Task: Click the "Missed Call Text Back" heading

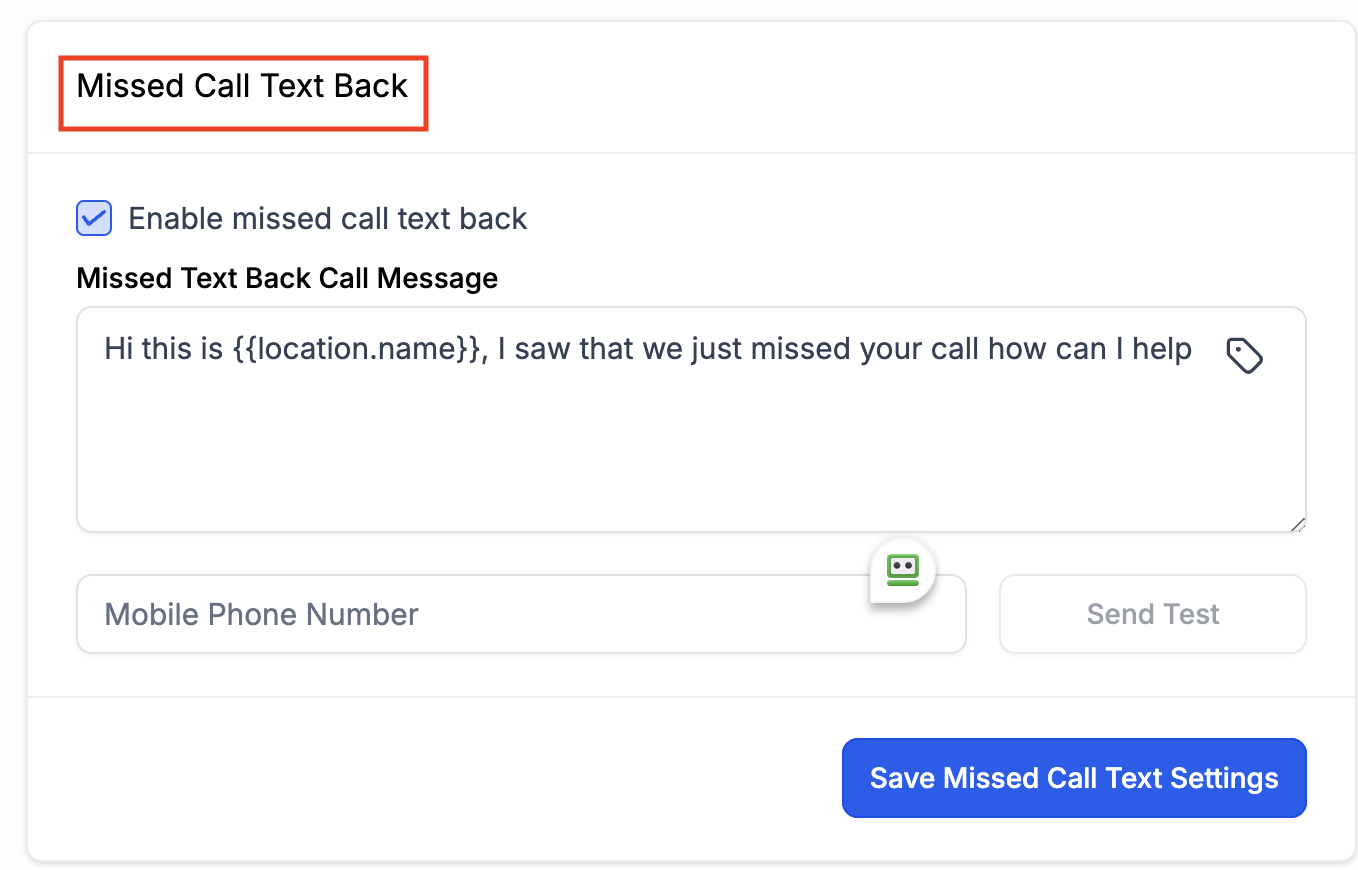Action: click(x=242, y=86)
